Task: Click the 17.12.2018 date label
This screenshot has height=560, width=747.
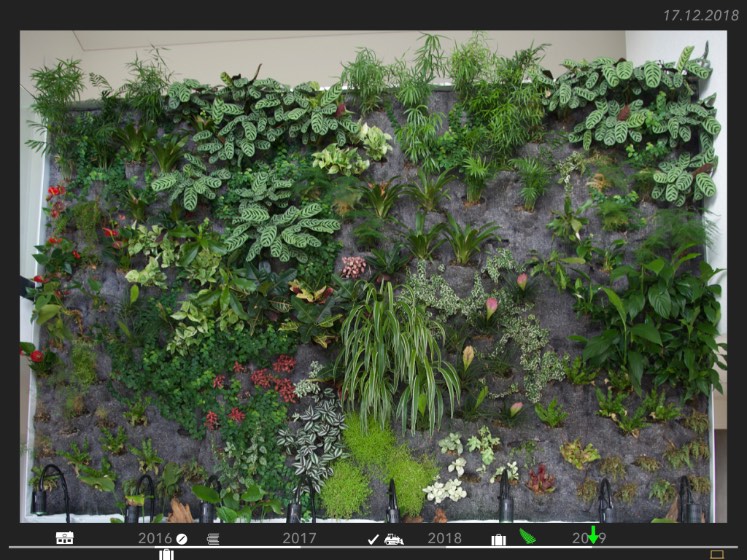Action: [698, 15]
